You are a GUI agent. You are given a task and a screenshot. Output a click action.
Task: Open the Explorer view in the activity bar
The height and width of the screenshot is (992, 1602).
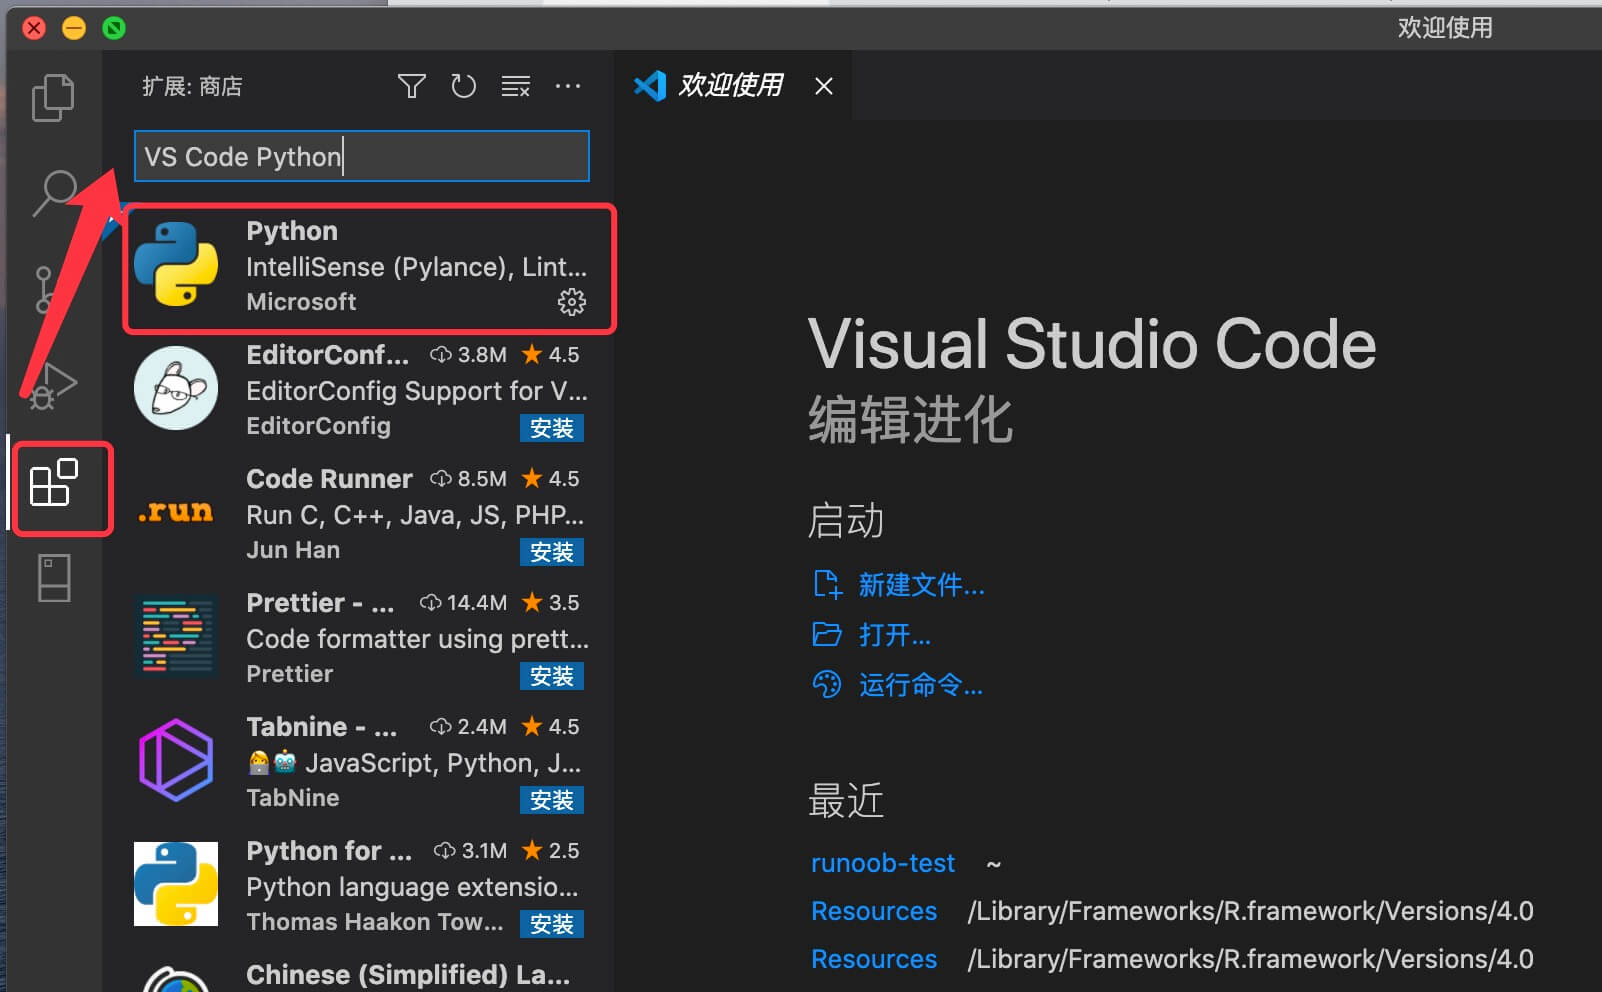(x=53, y=97)
